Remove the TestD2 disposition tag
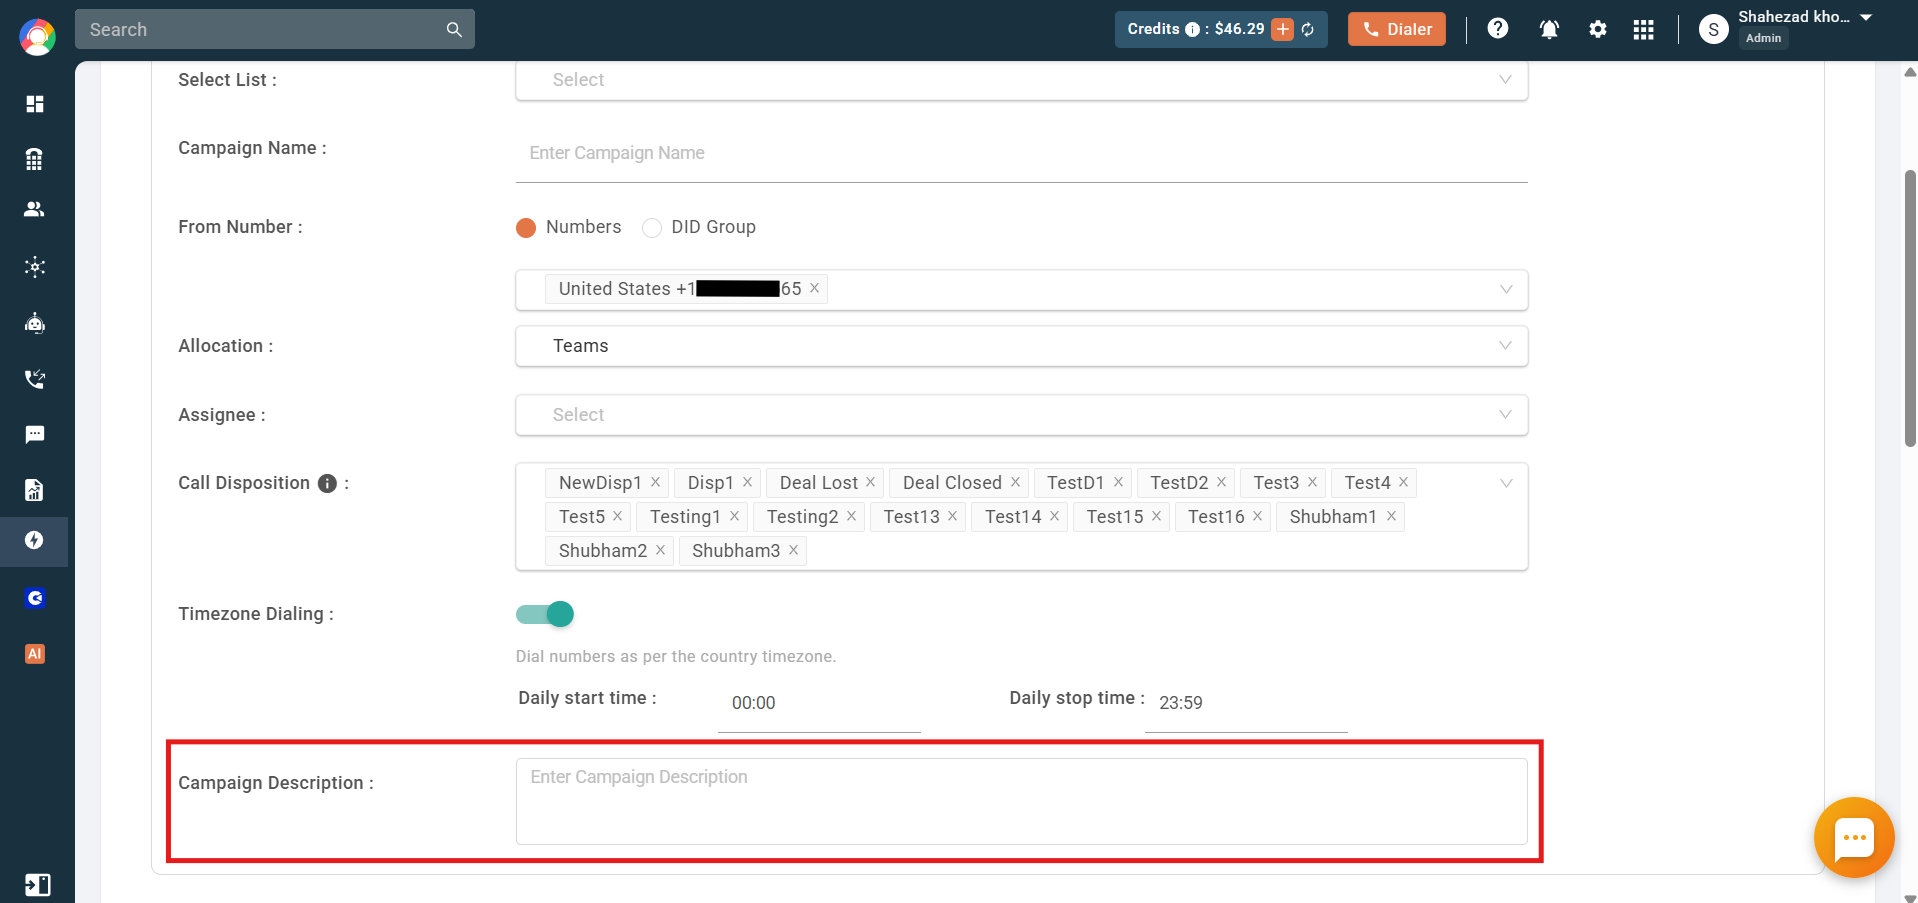 (1221, 482)
